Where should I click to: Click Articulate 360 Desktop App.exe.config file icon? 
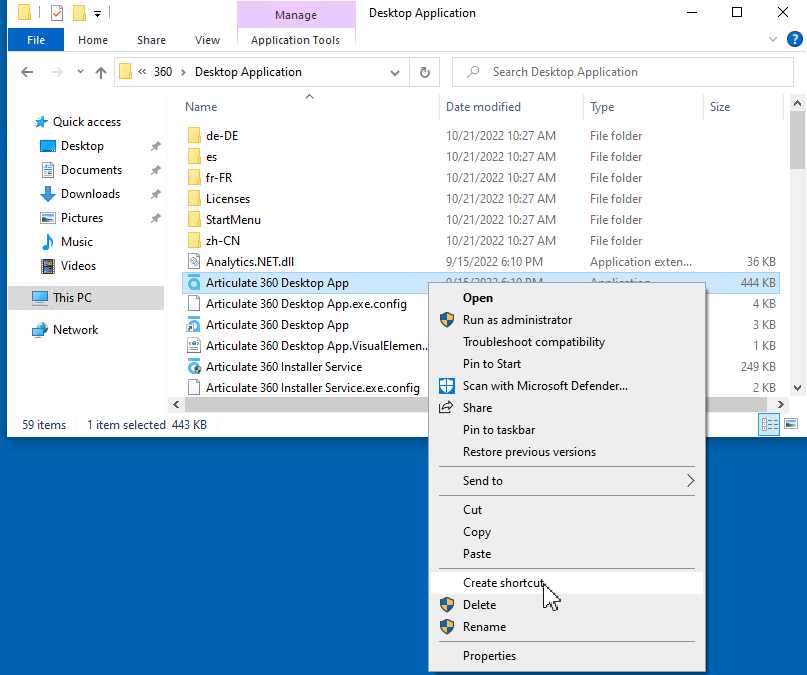[x=194, y=304]
